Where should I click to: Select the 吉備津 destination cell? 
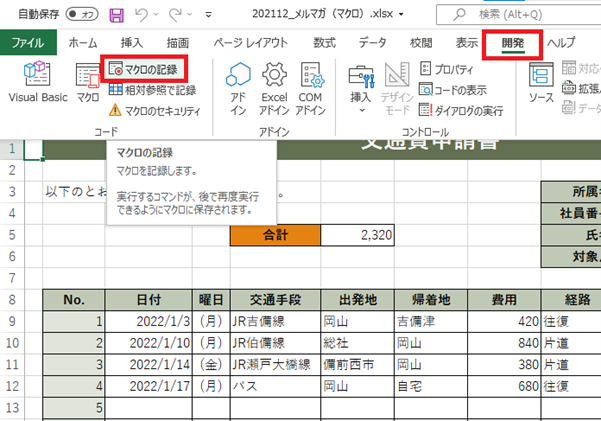(x=431, y=321)
